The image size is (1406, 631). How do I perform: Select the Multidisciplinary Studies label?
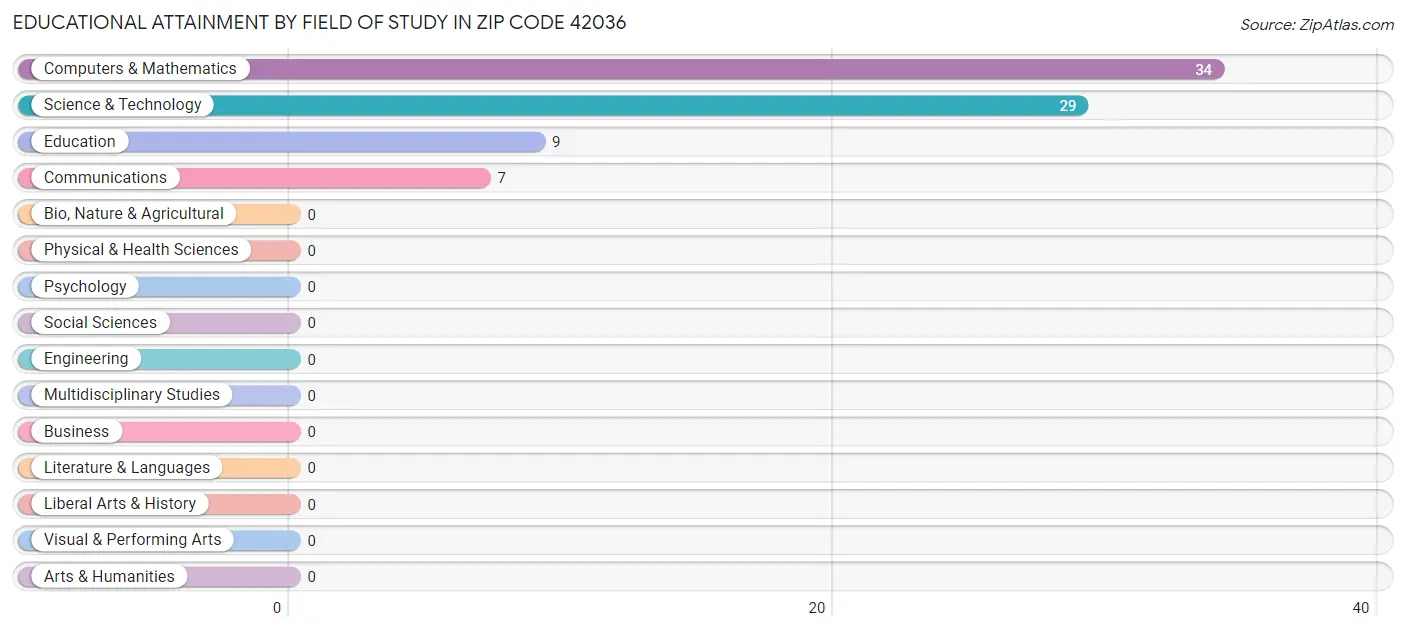coord(132,395)
